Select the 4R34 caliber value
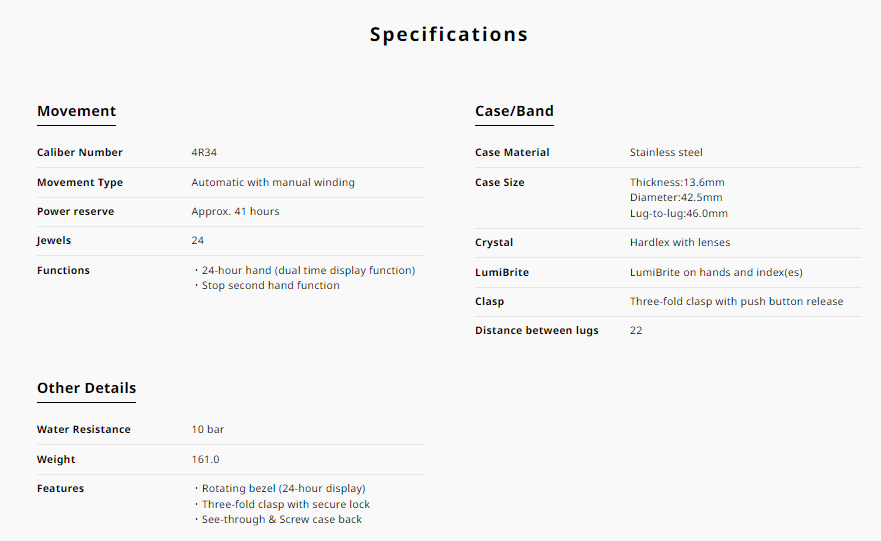Viewport: 881px width, 541px height. click(x=205, y=153)
